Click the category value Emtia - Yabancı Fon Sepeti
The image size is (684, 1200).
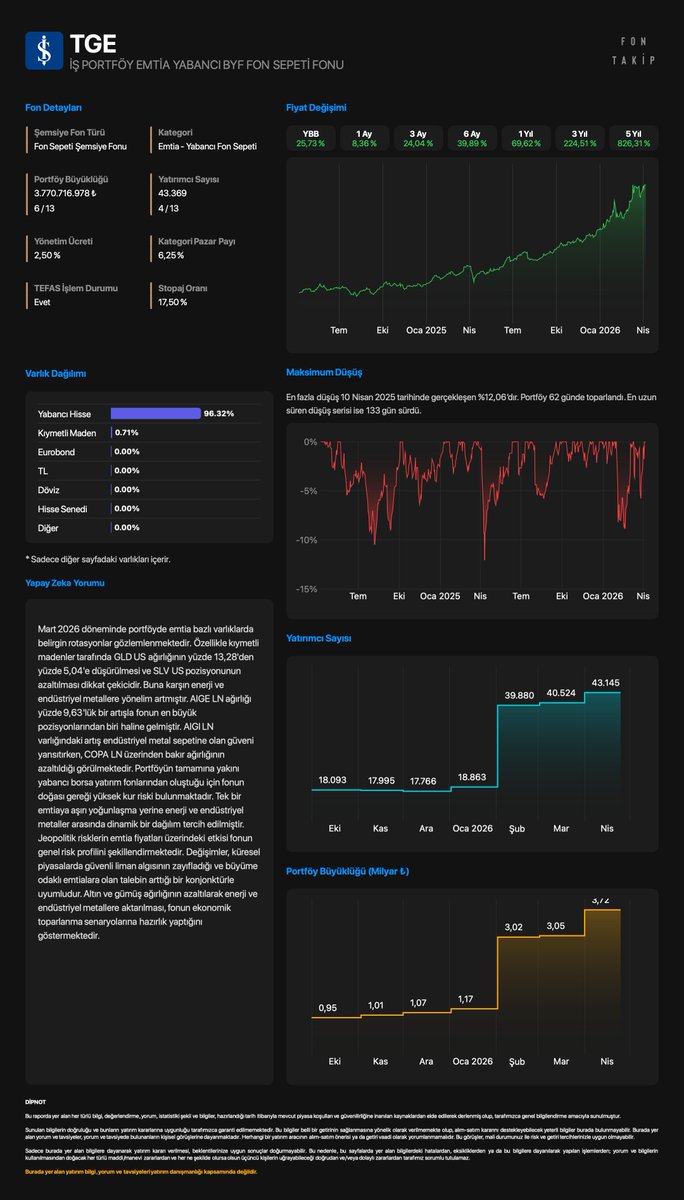207,146
